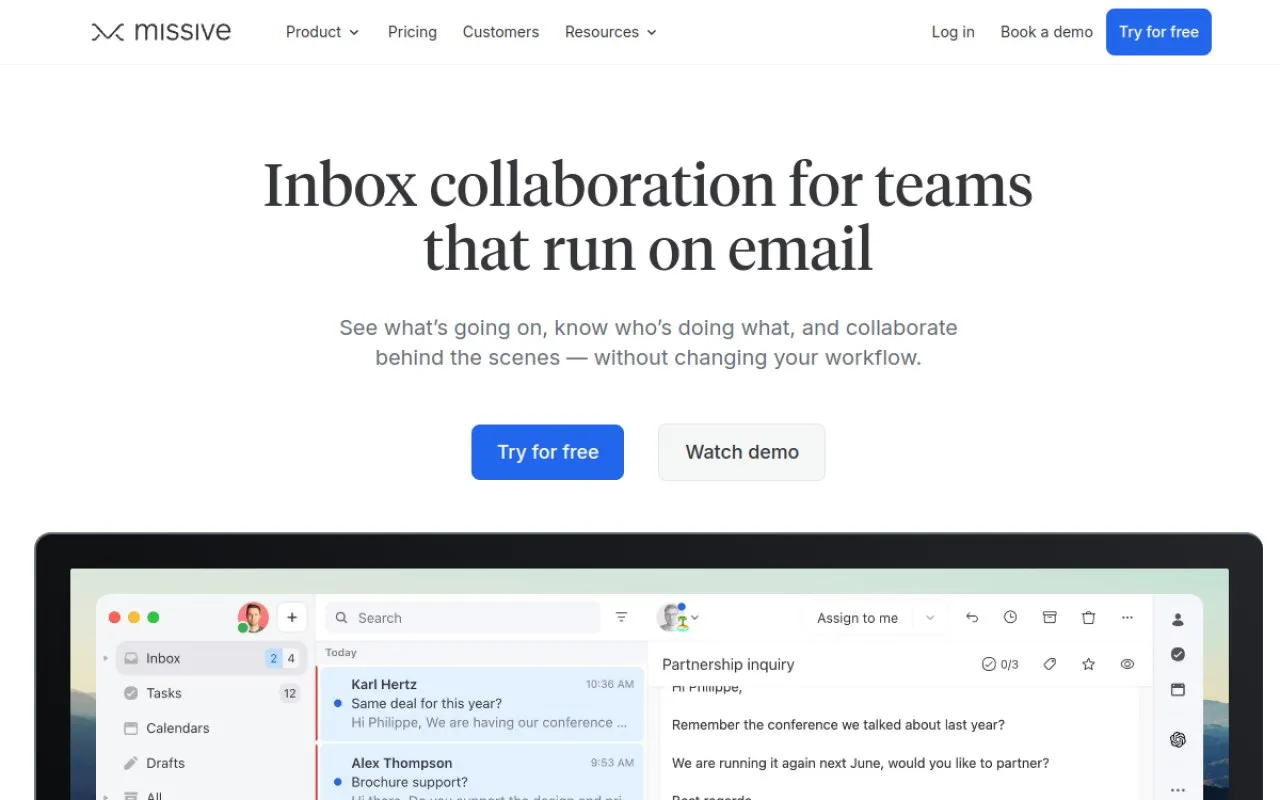Open the more options ellipsis in toolbar
Screen dimensions: 1280x800
[x=1127, y=618]
